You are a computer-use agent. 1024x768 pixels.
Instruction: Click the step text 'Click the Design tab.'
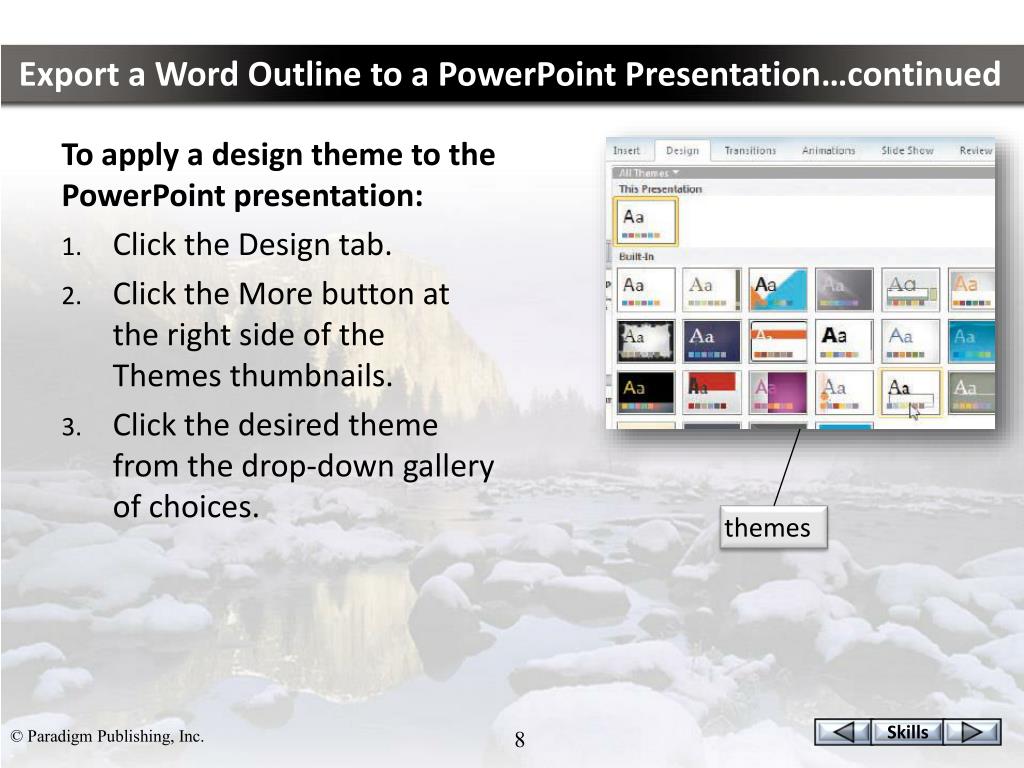point(252,245)
